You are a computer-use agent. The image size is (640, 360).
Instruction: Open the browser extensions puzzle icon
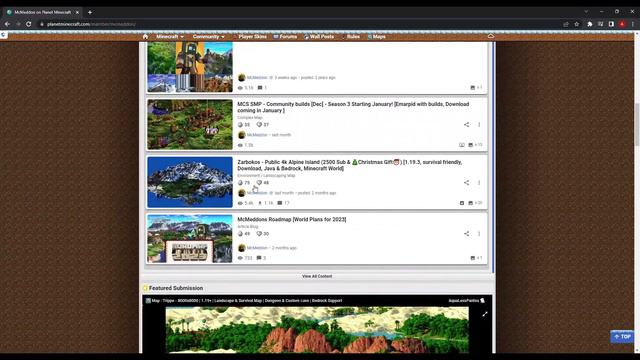coord(590,24)
